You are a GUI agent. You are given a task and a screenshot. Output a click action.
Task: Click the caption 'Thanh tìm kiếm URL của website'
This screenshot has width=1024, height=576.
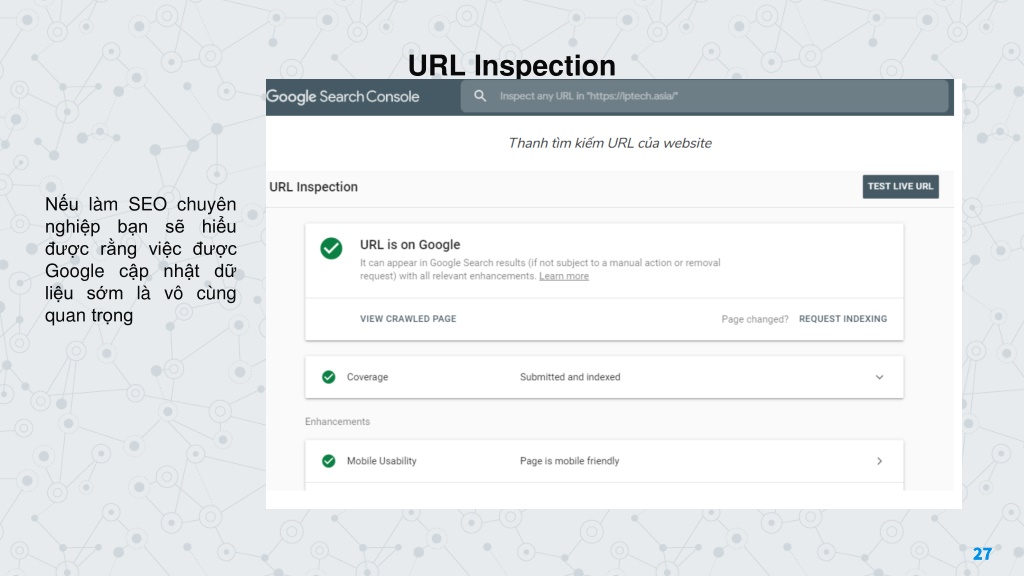(610, 143)
